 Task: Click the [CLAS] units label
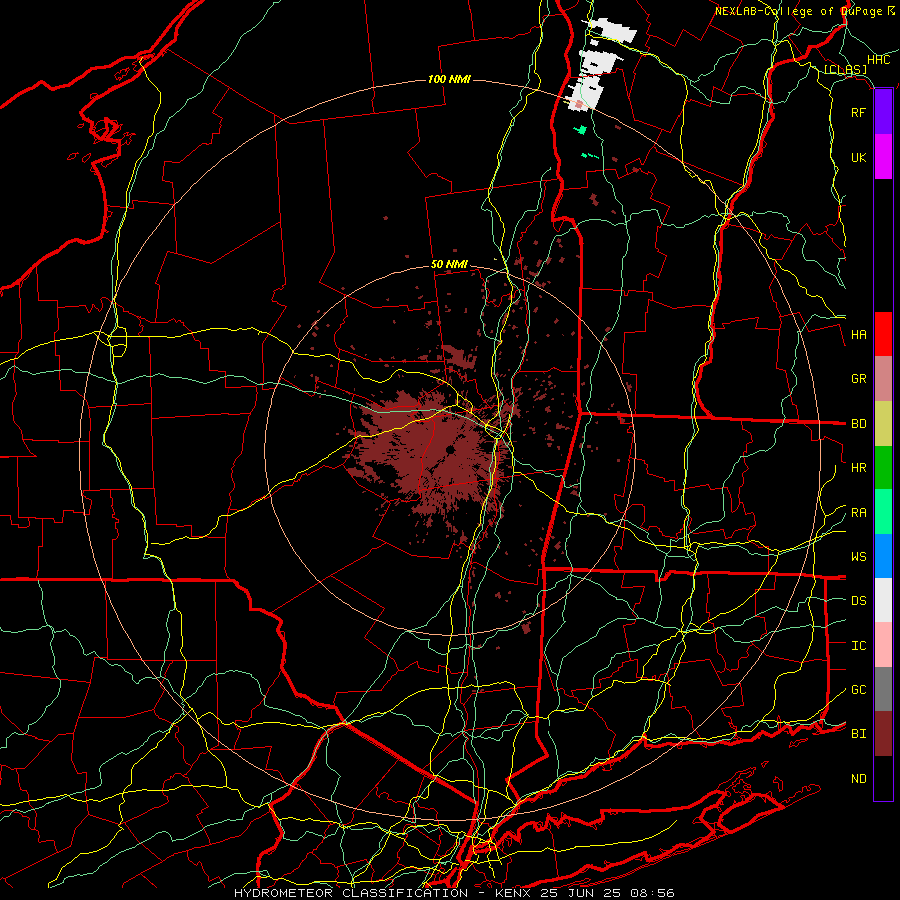click(x=845, y=70)
